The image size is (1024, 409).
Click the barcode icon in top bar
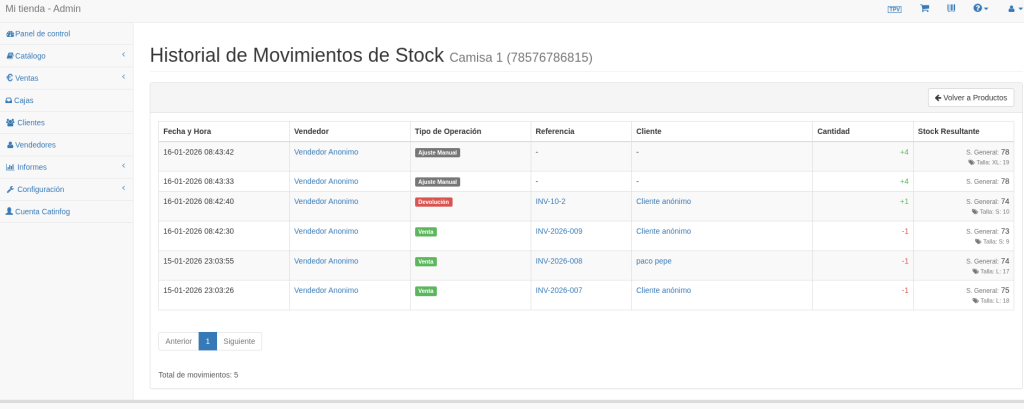coord(951,8)
